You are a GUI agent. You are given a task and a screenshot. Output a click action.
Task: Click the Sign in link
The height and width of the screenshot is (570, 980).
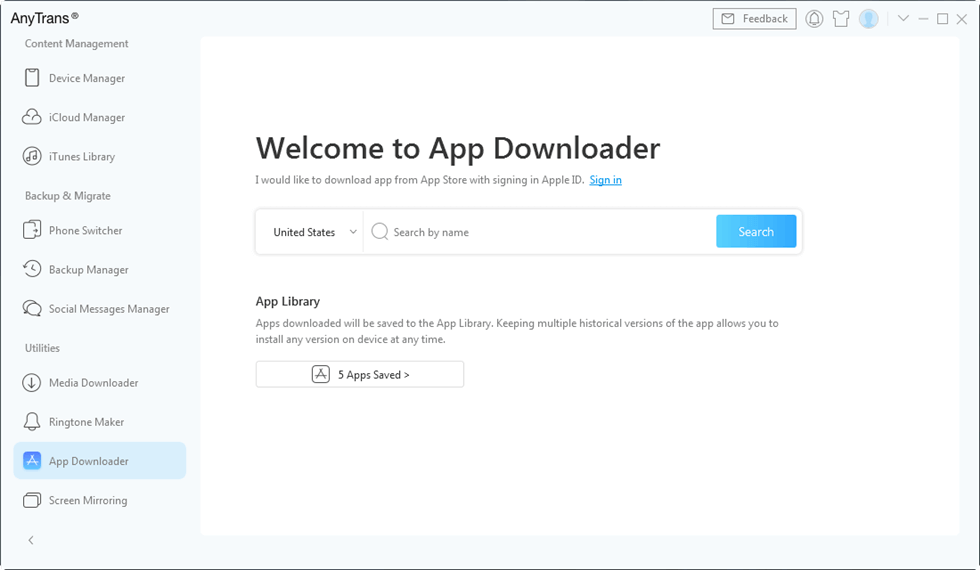click(605, 180)
